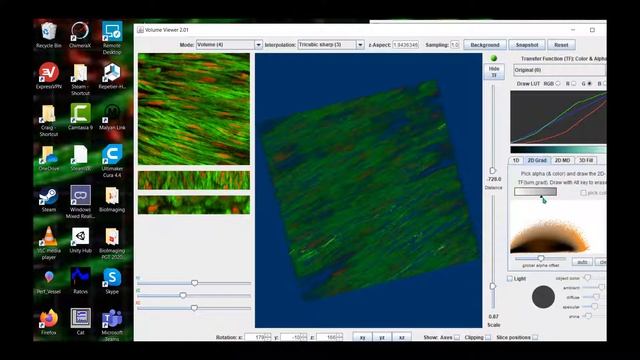The image size is (640, 360).
Task: Set view to xz orientation button
Action: coord(402,337)
